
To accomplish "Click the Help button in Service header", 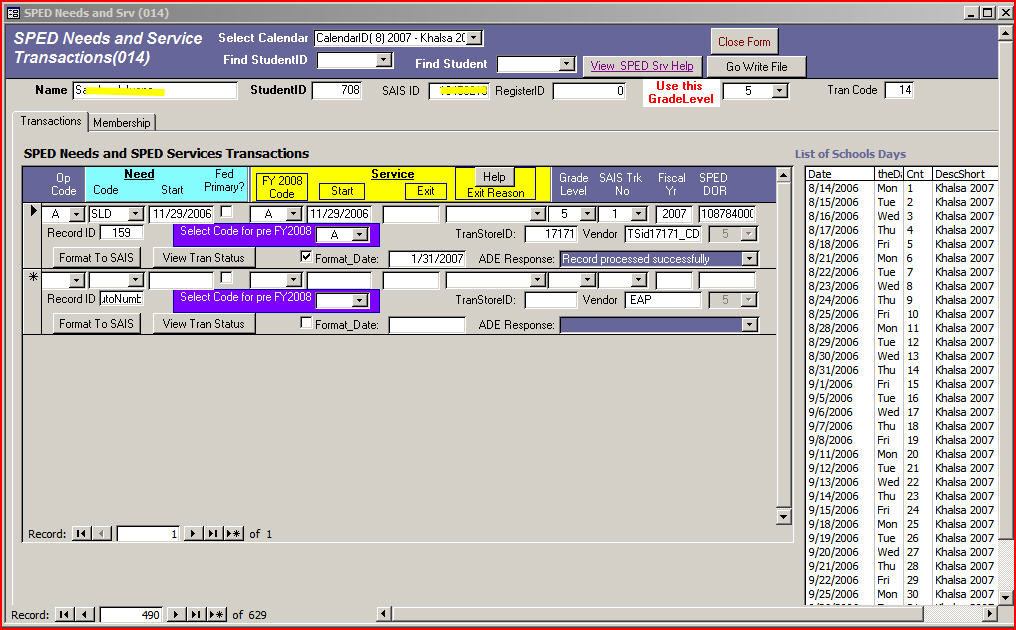I will coord(494,176).
